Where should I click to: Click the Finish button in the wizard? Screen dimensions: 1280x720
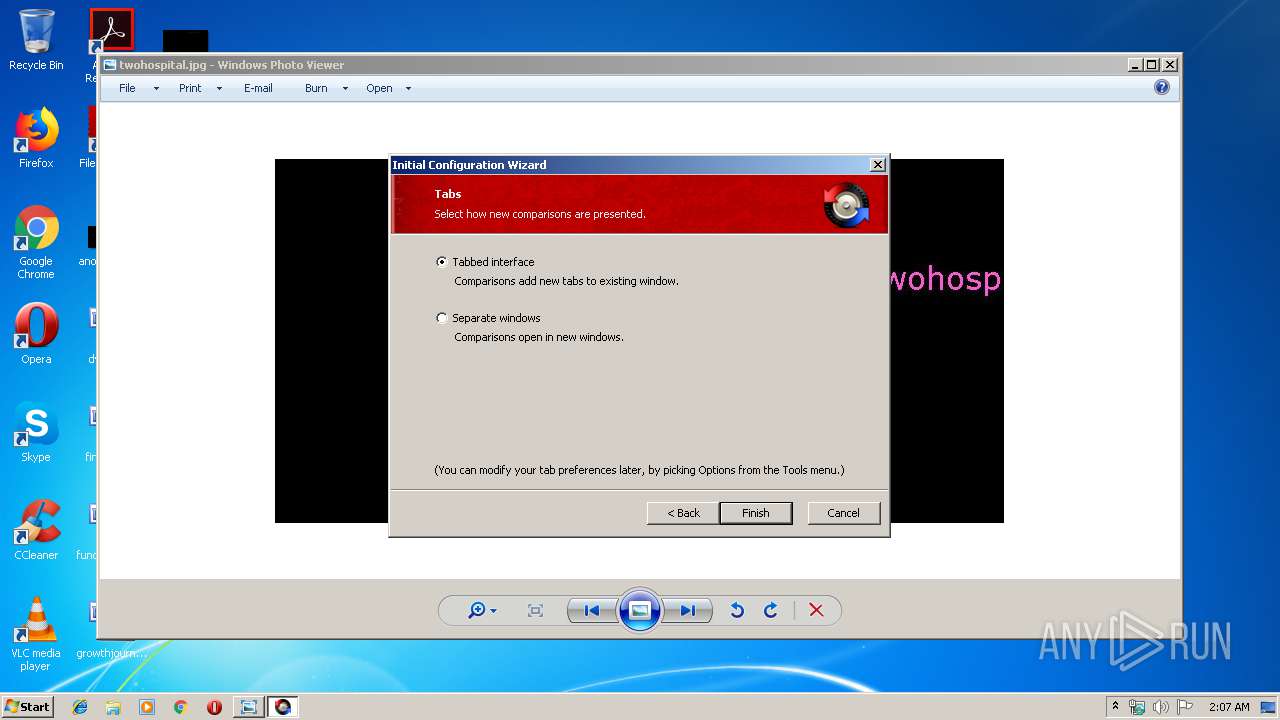point(756,513)
